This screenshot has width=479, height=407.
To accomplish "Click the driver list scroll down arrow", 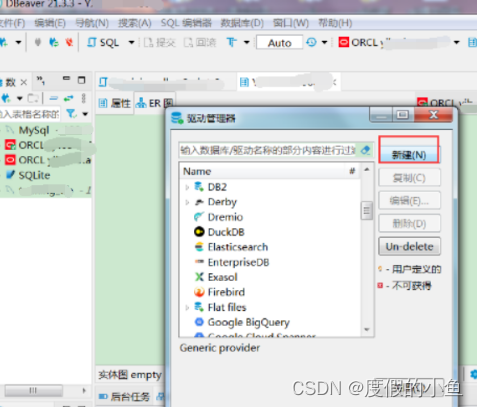I will pos(367,330).
